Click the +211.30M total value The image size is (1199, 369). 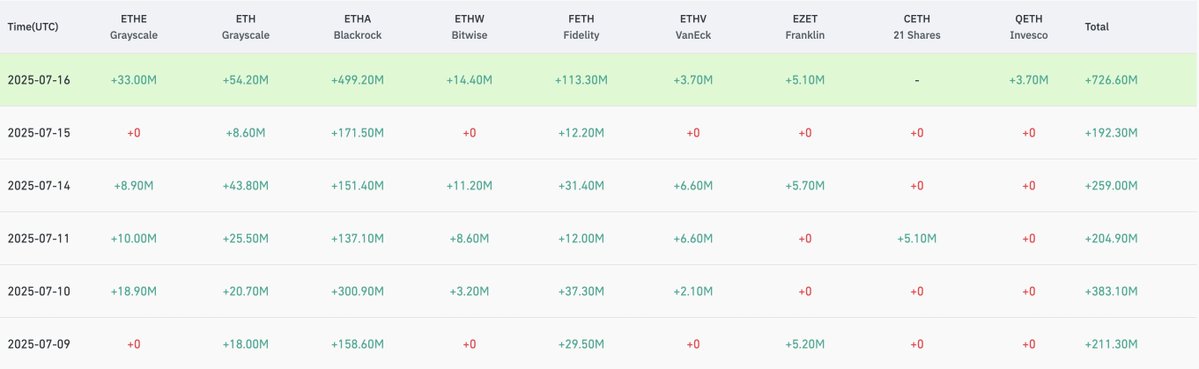point(1111,345)
